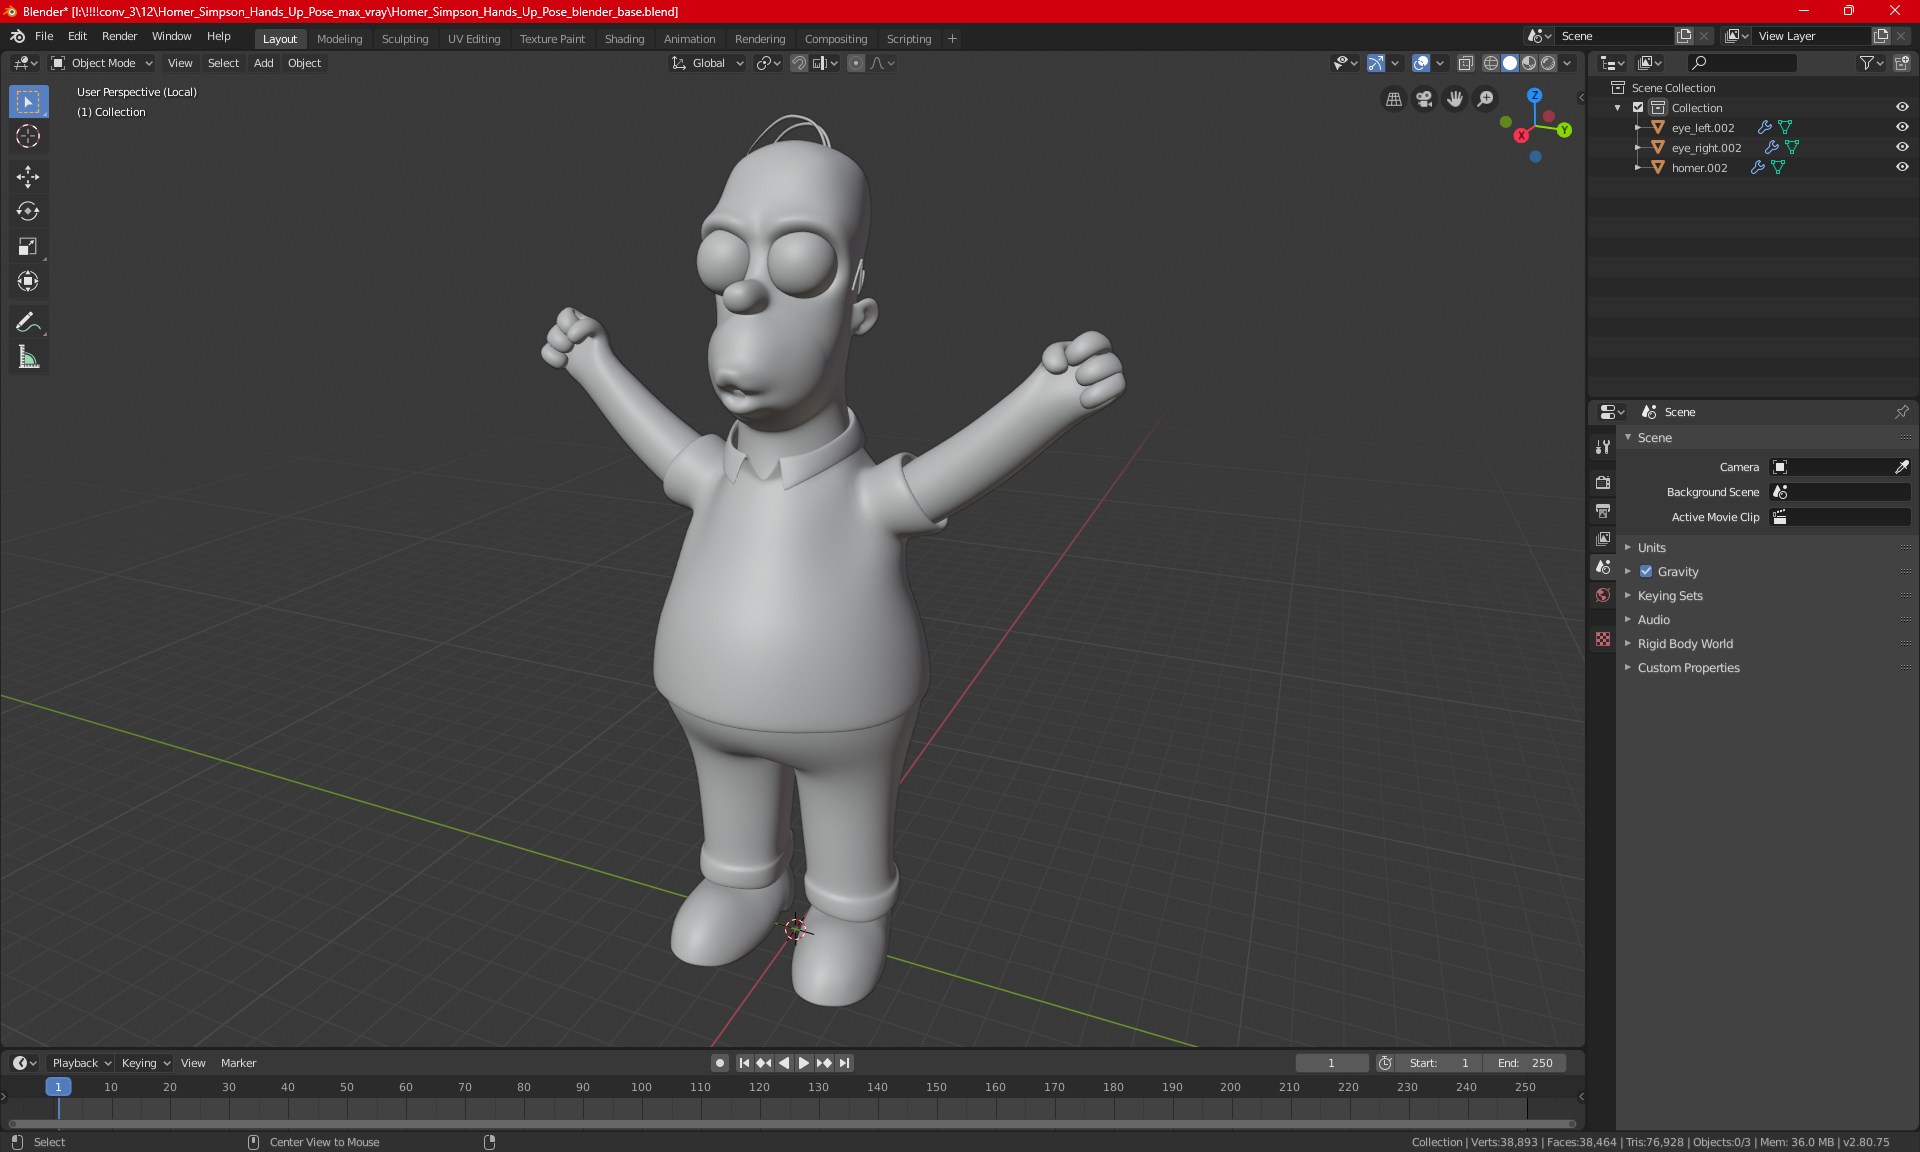Toggle X-ray view
The width and height of the screenshot is (1920, 1152).
1465,63
